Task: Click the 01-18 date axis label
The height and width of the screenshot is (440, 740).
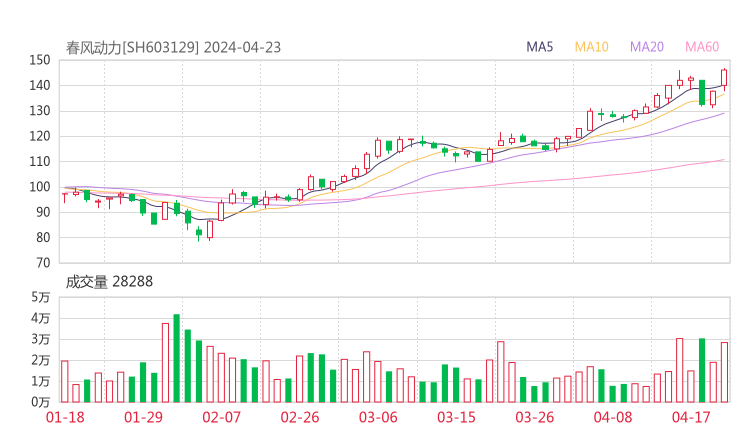Action: pos(65,417)
